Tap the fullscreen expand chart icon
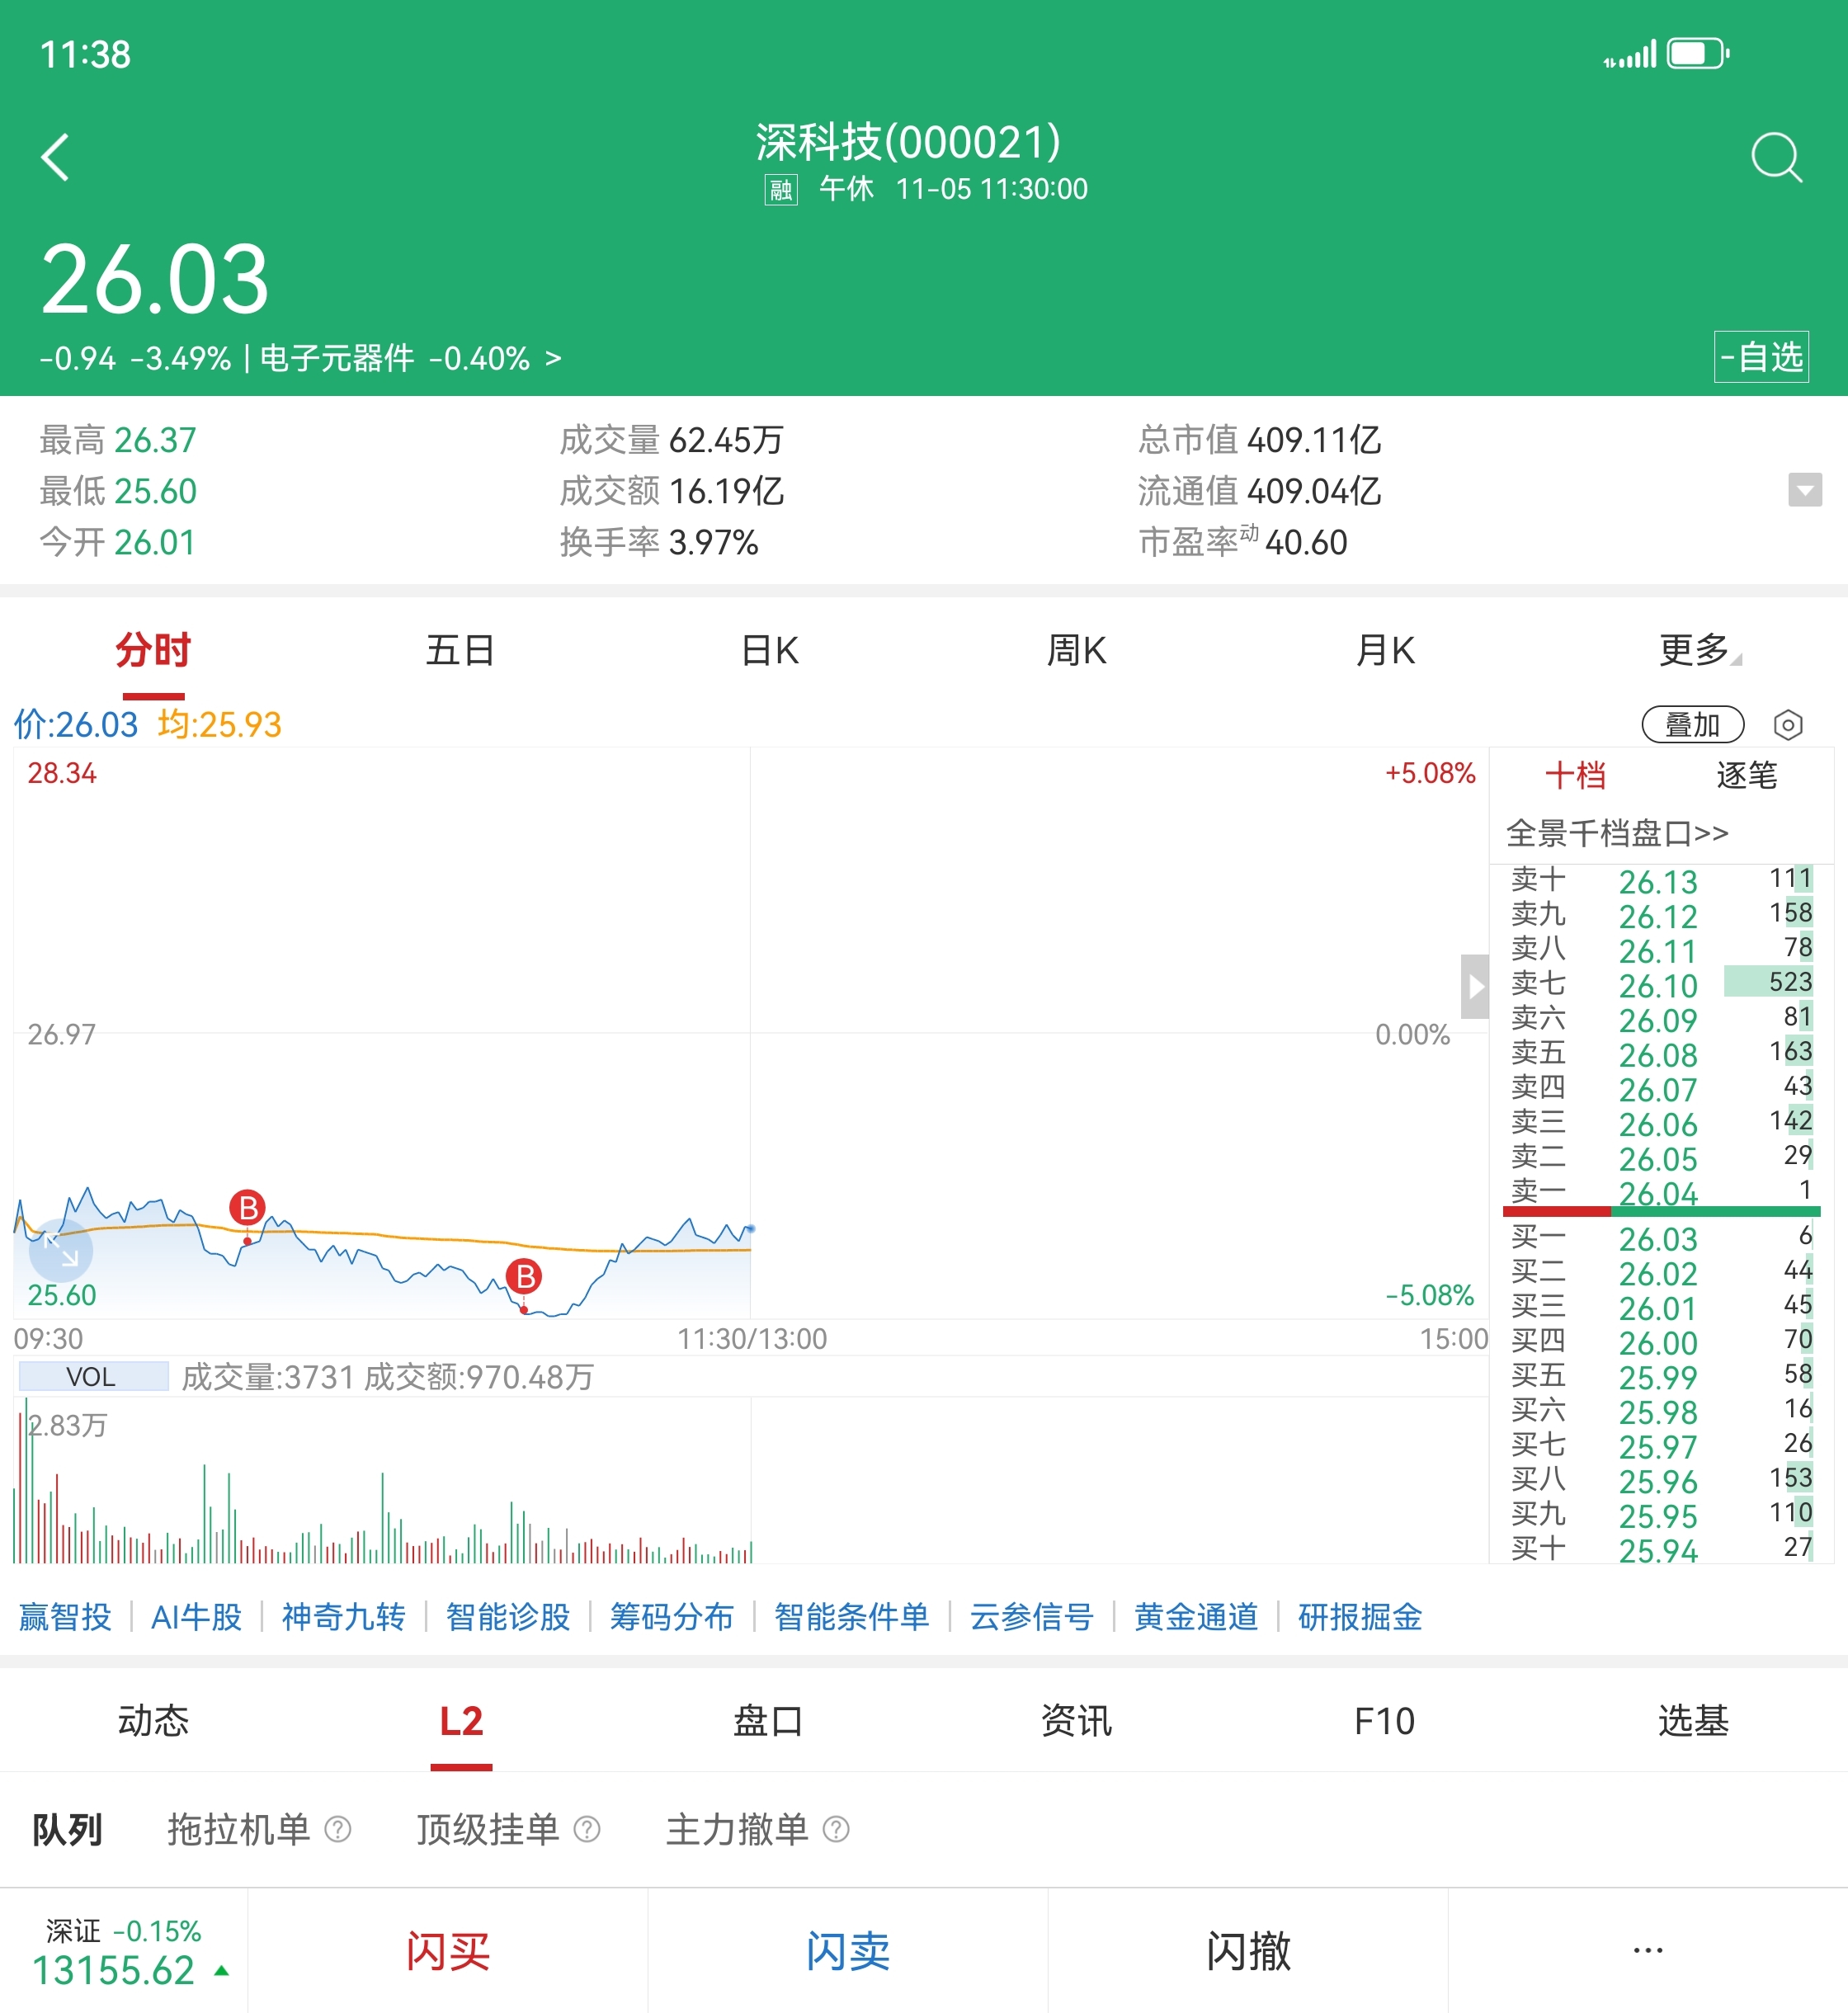The width and height of the screenshot is (1848, 2013). point(61,1249)
